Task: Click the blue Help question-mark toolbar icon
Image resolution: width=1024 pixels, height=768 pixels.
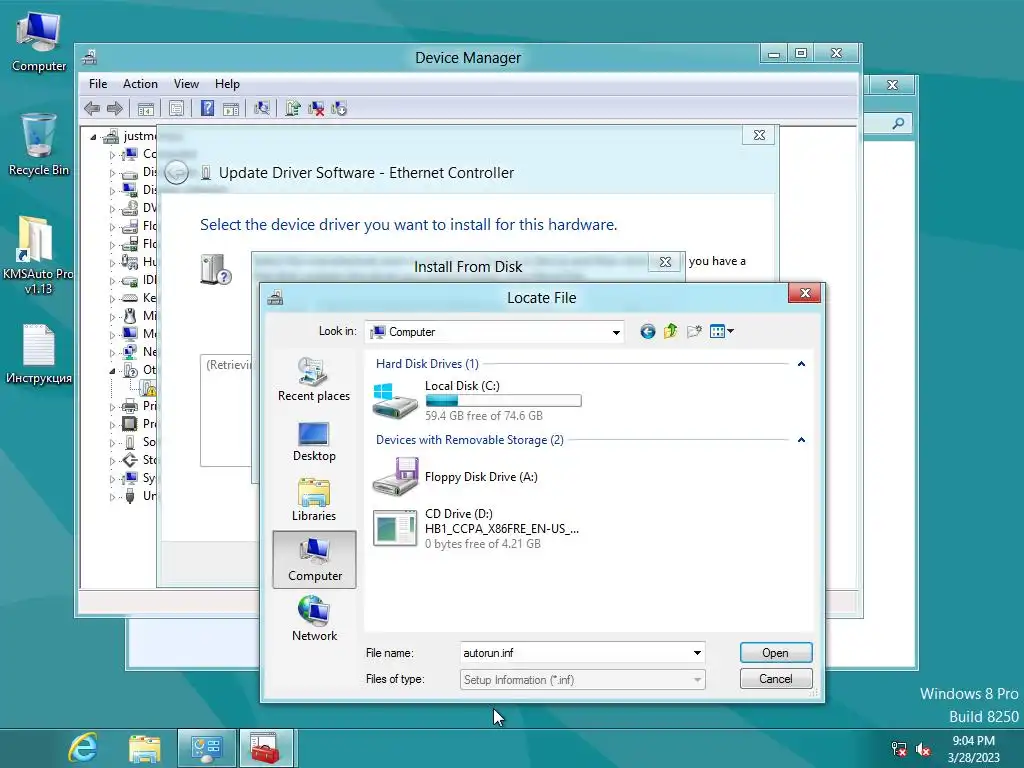Action: click(207, 108)
